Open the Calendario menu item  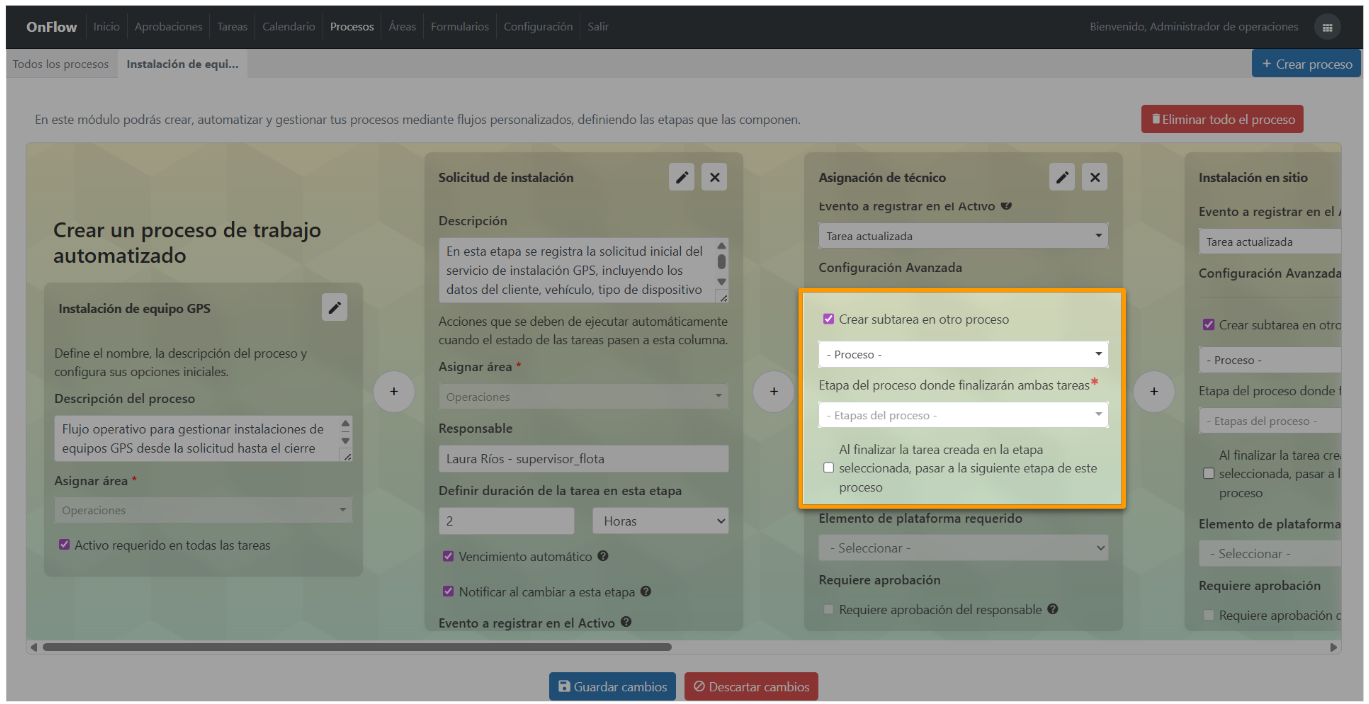pyautogui.click(x=288, y=27)
